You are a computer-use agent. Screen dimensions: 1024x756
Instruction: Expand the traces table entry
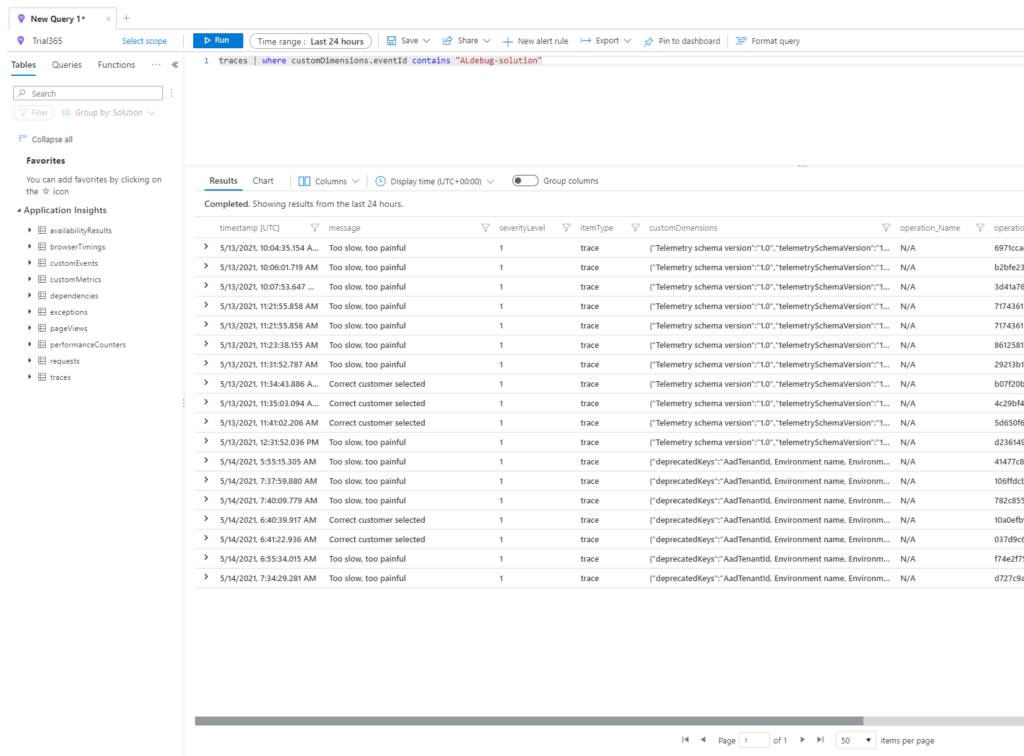coord(27,377)
